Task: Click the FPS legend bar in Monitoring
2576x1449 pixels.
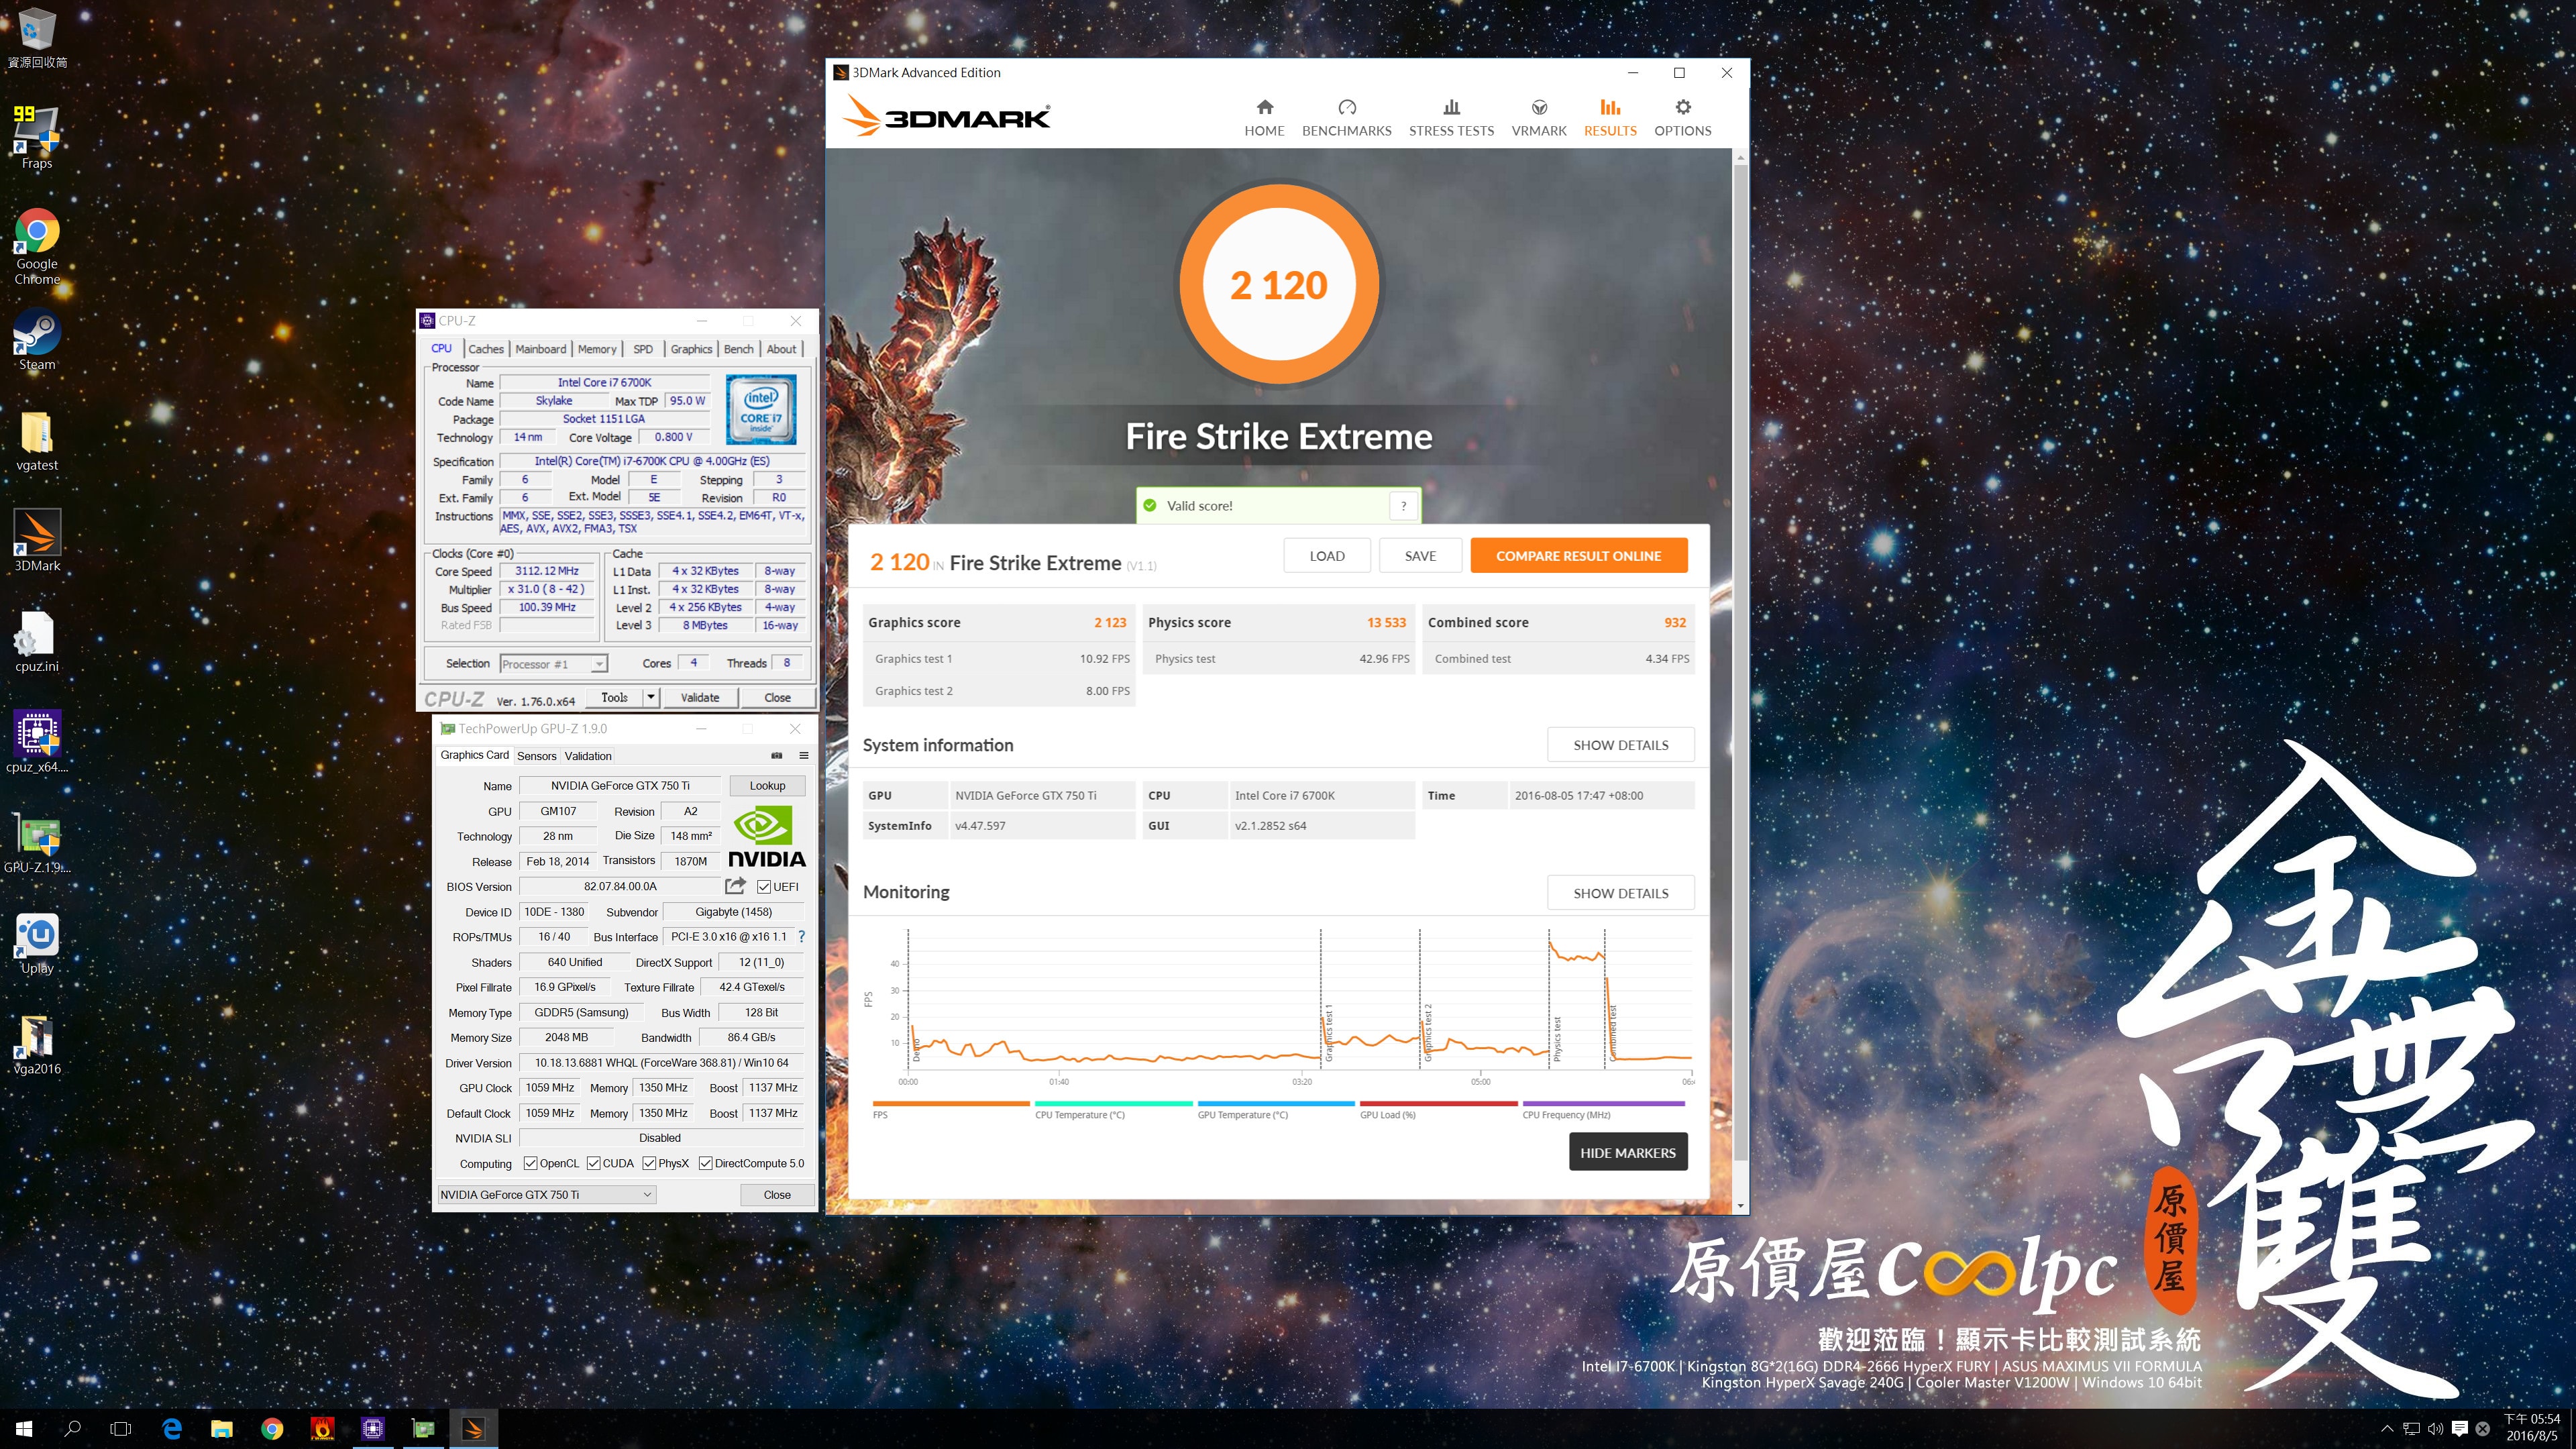Action: point(950,1104)
